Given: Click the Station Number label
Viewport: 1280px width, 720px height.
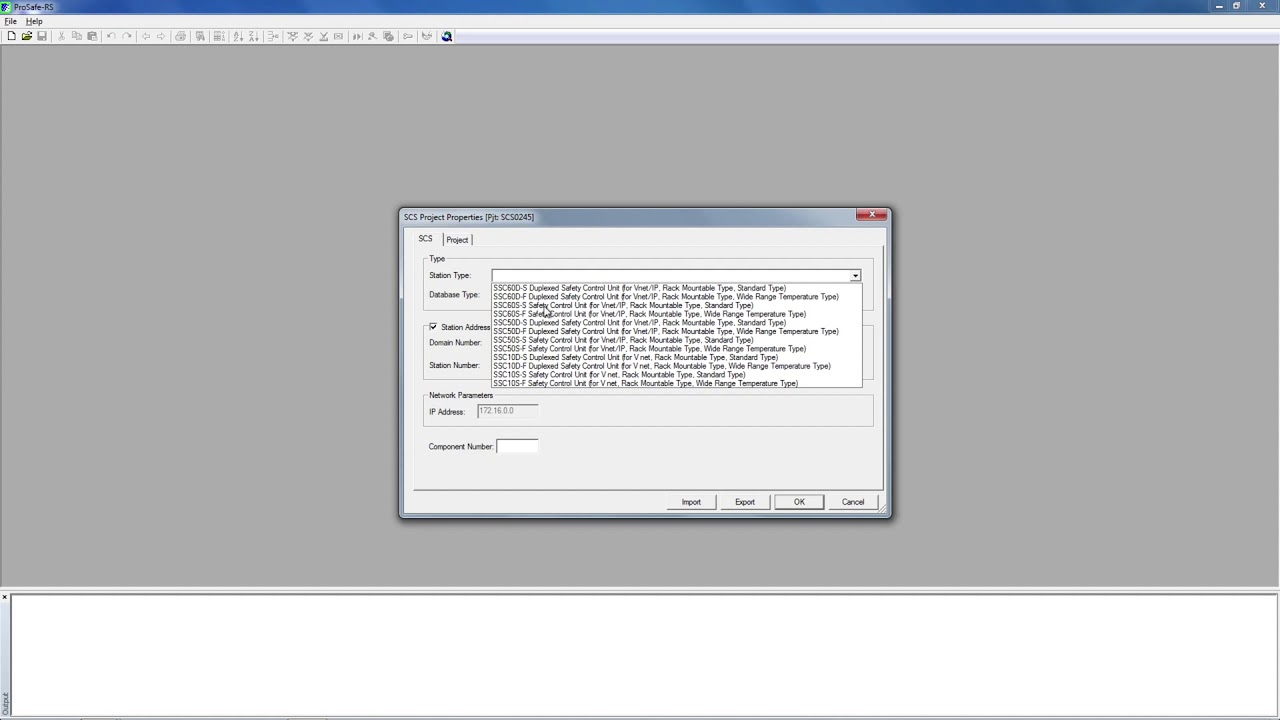Looking at the screenshot, I should click(x=454, y=366).
